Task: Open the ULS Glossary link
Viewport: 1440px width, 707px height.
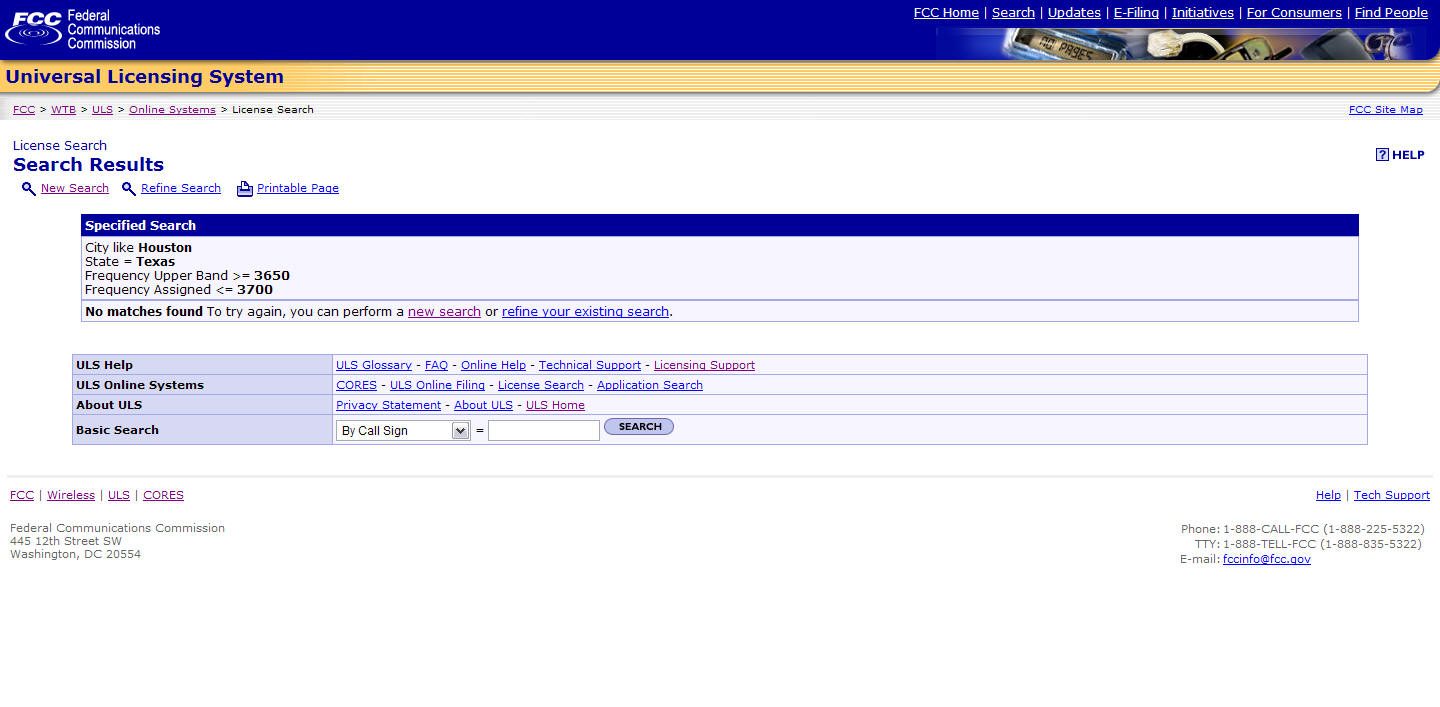Action: click(374, 365)
